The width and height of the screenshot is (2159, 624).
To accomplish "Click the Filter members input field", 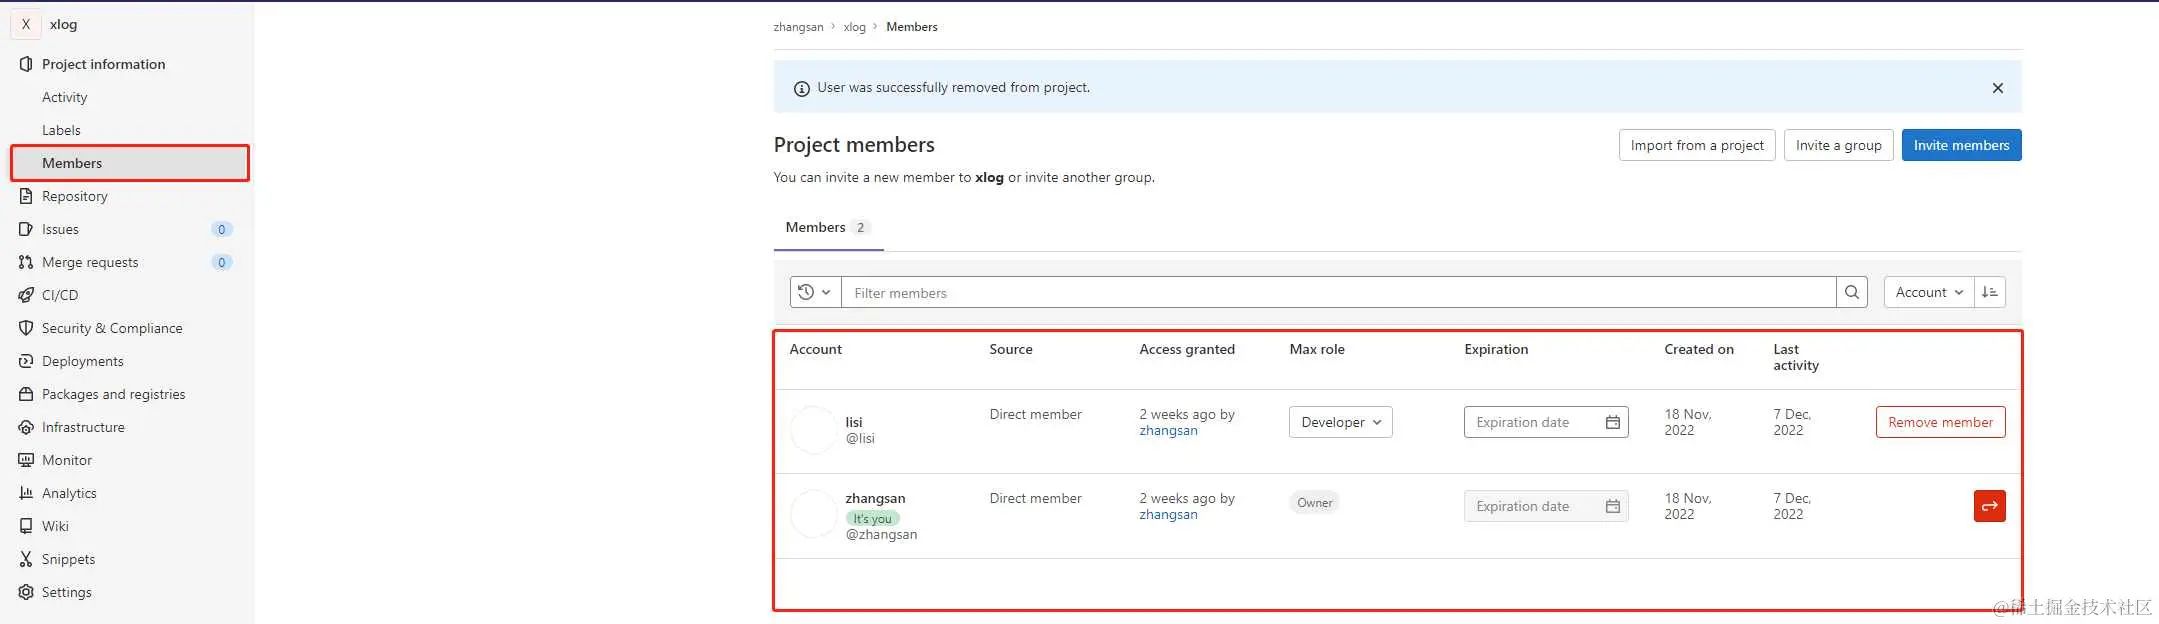I will (x=1339, y=292).
